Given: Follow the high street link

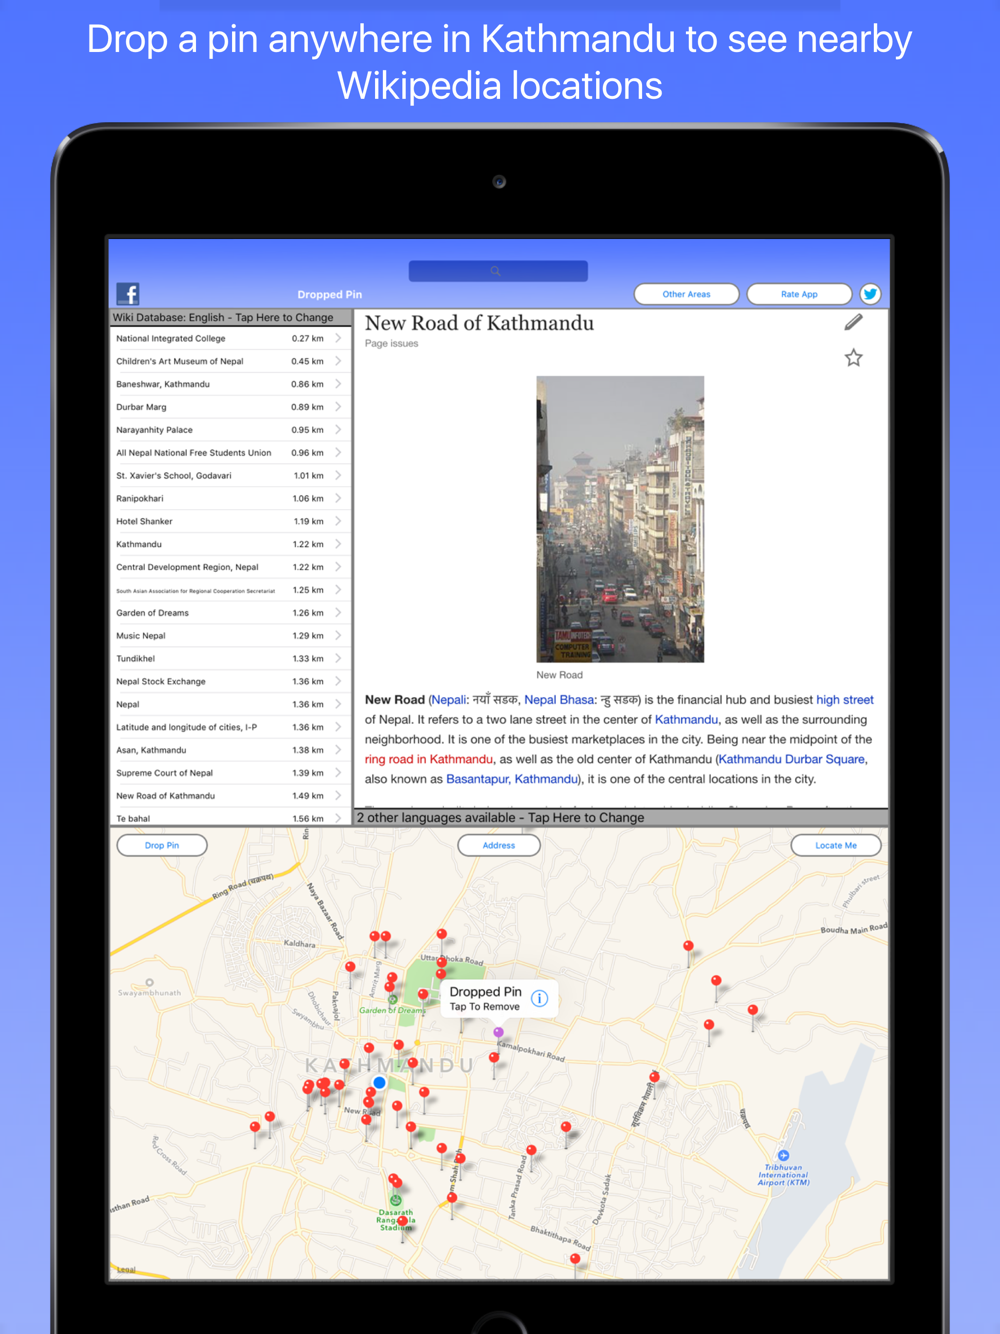Looking at the screenshot, I should click(845, 700).
